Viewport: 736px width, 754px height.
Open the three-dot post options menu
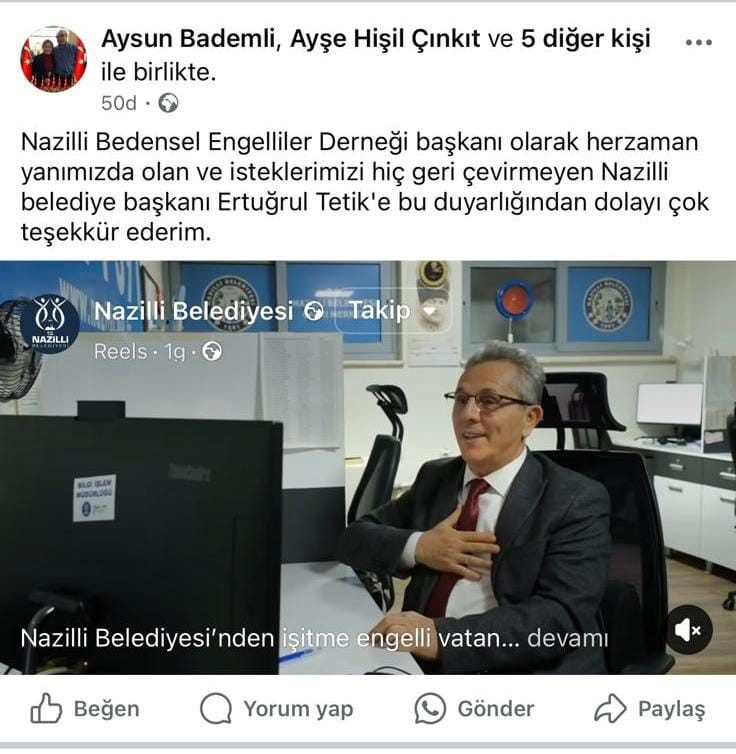point(699,42)
